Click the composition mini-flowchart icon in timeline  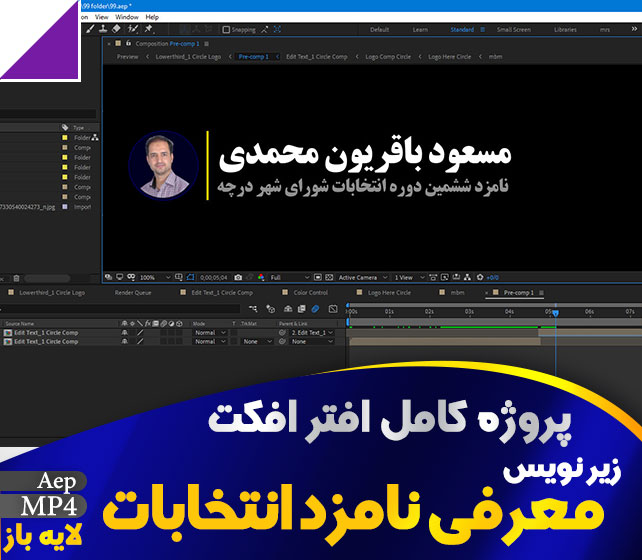pyautogui.click(x=253, y=309)
